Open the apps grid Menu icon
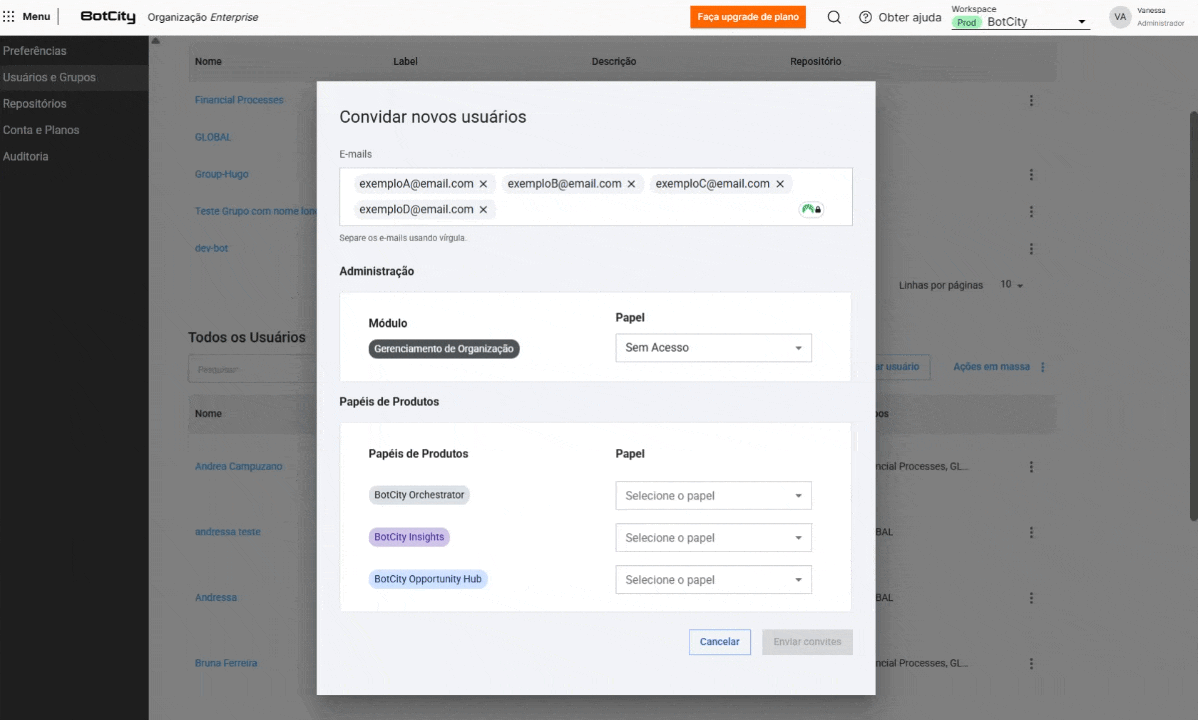1198x720 pixels. click(9, 17)
